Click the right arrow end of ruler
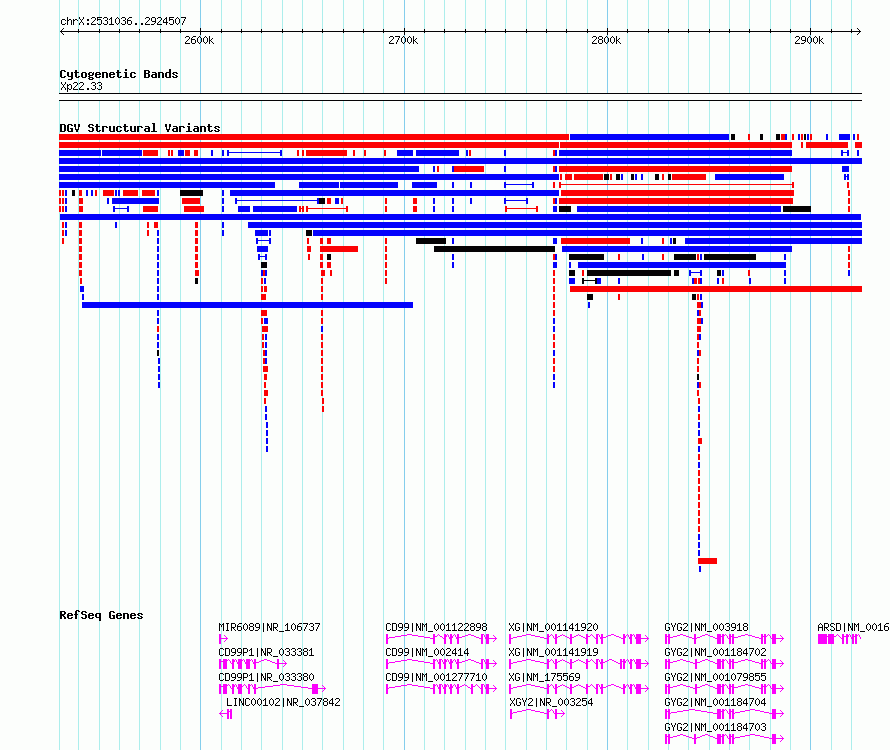The width and height of the screenshot is (890, 750). point(858,31)
